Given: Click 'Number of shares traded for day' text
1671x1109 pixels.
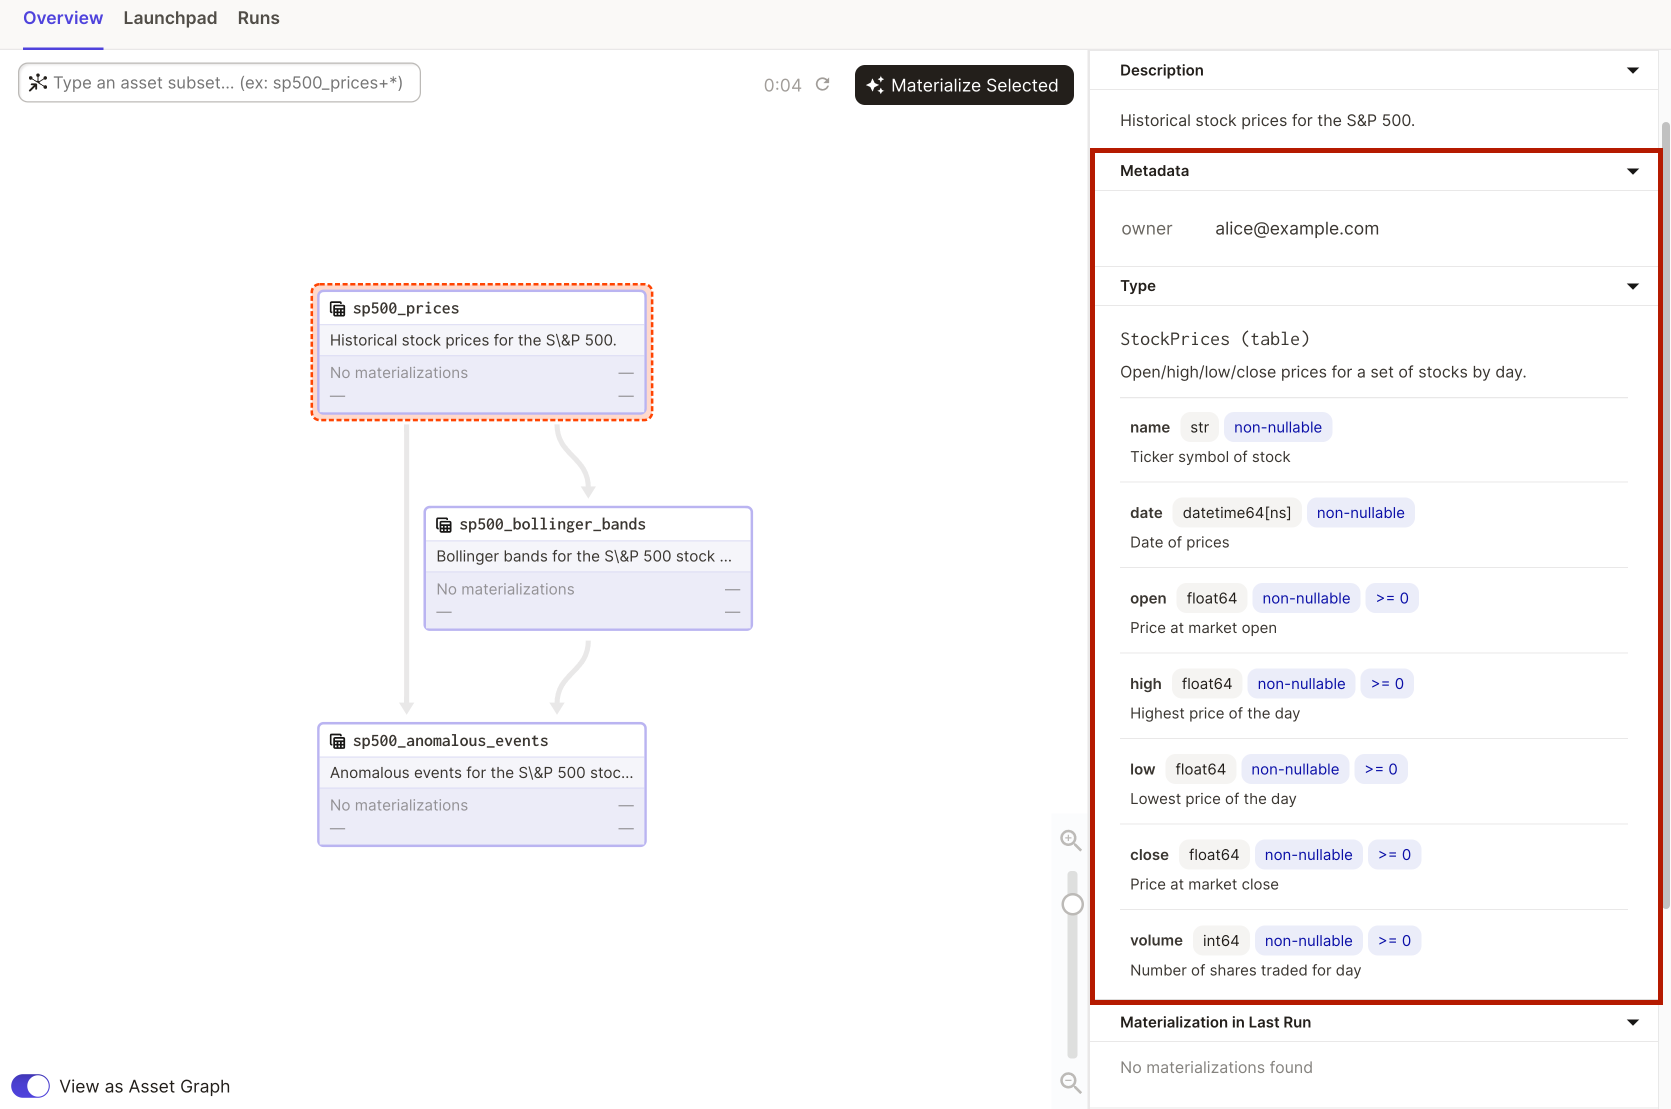Looking at the screenshot, I should tap(1245, 970).
